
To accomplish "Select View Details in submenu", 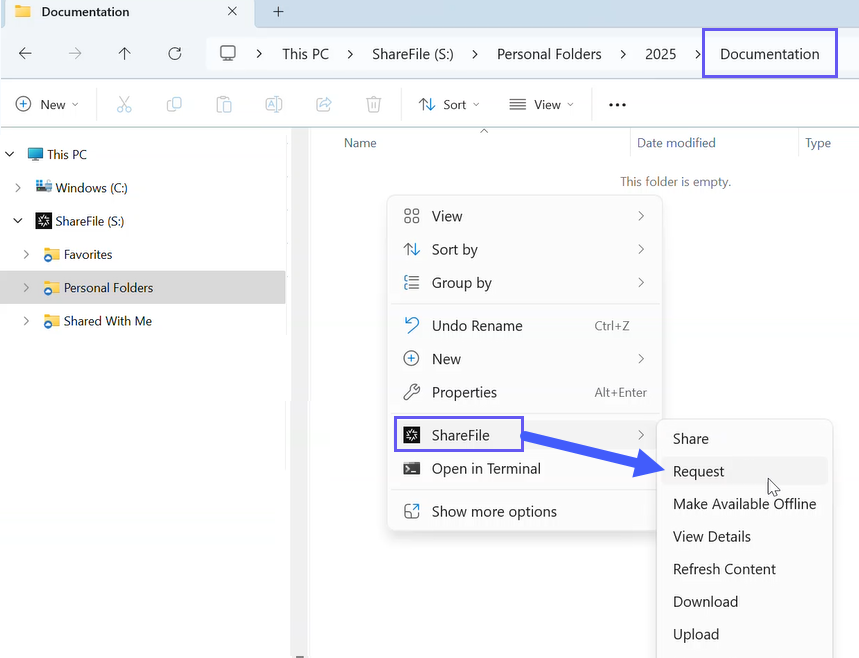I will (745, 536).
